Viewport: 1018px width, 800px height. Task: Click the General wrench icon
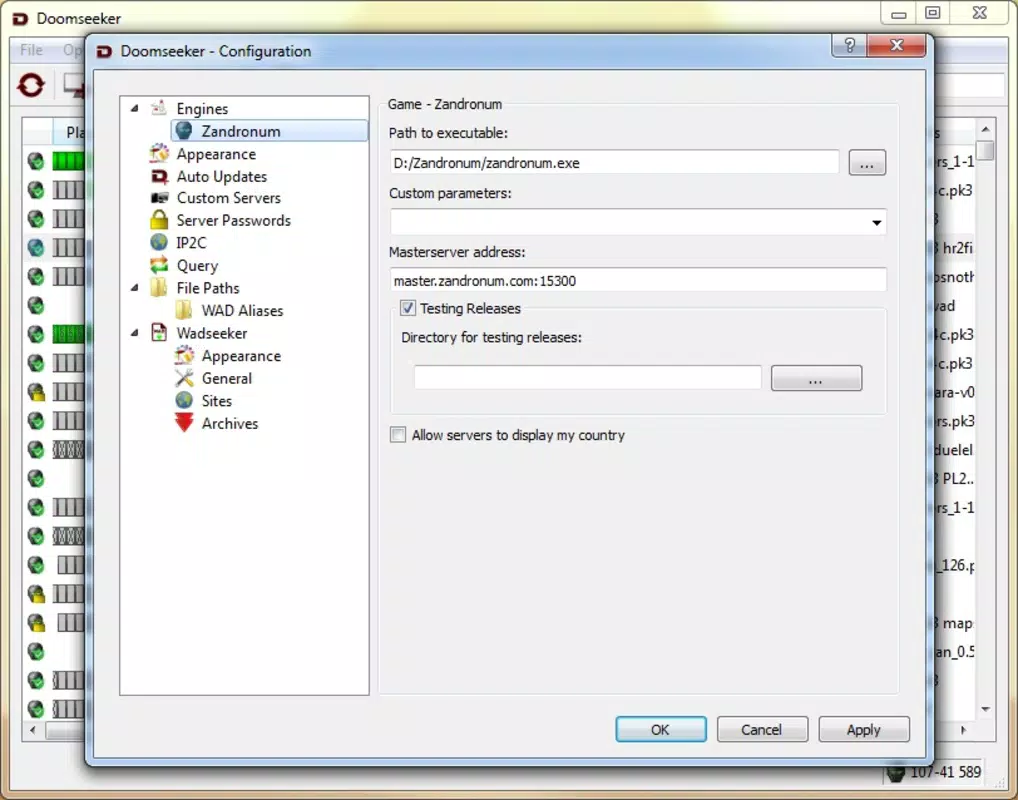point(184,377)
